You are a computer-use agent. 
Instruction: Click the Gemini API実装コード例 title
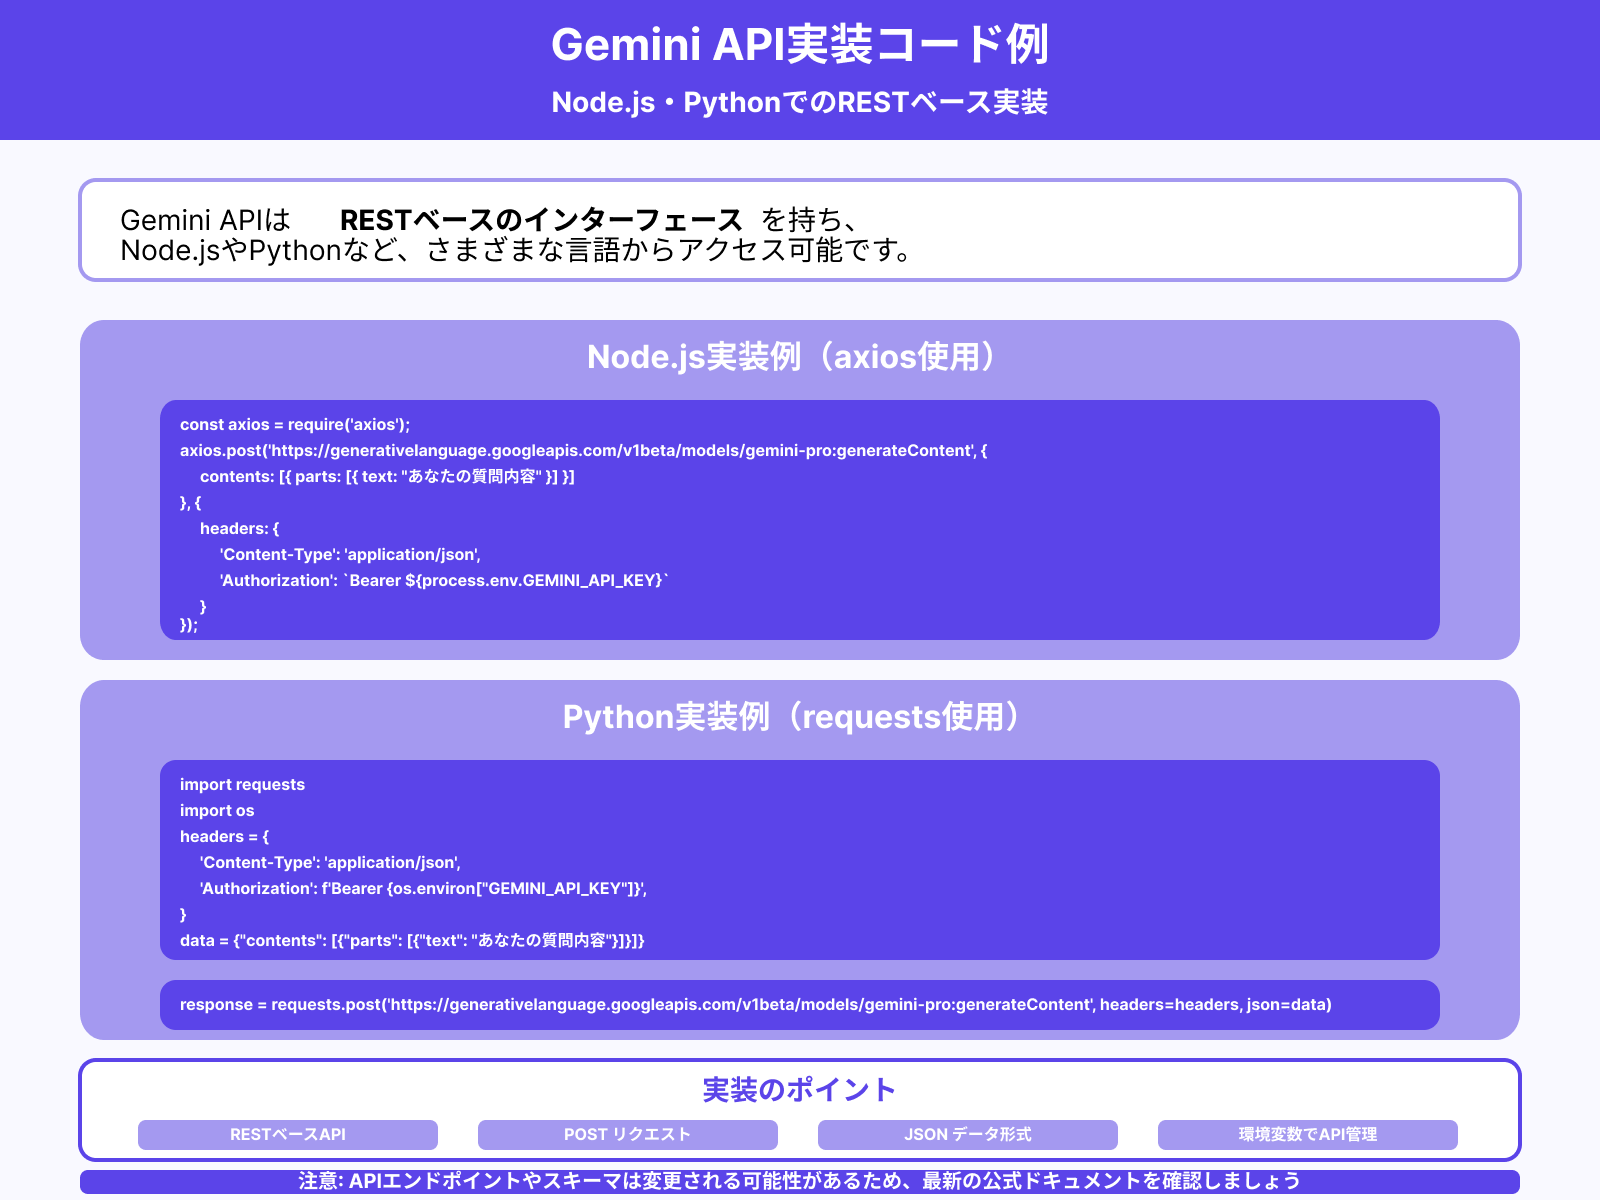800,45
